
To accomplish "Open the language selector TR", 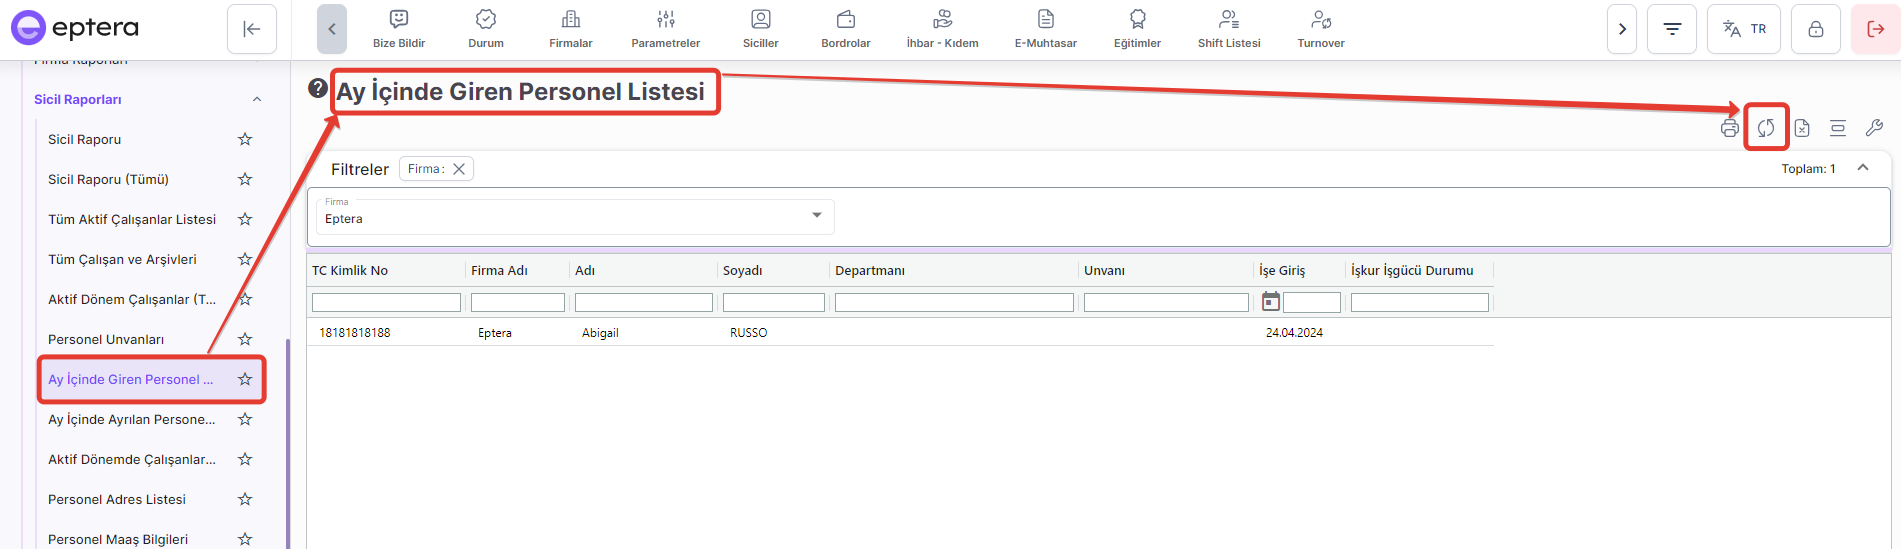I will pos(1744,29).
